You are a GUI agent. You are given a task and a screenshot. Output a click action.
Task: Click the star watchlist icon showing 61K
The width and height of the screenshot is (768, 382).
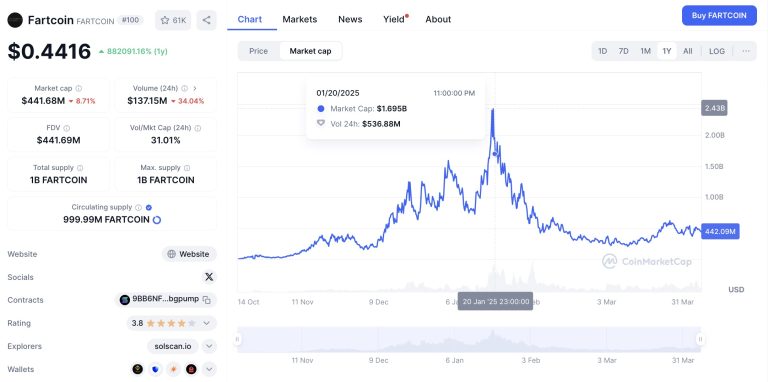click(173, 20)
